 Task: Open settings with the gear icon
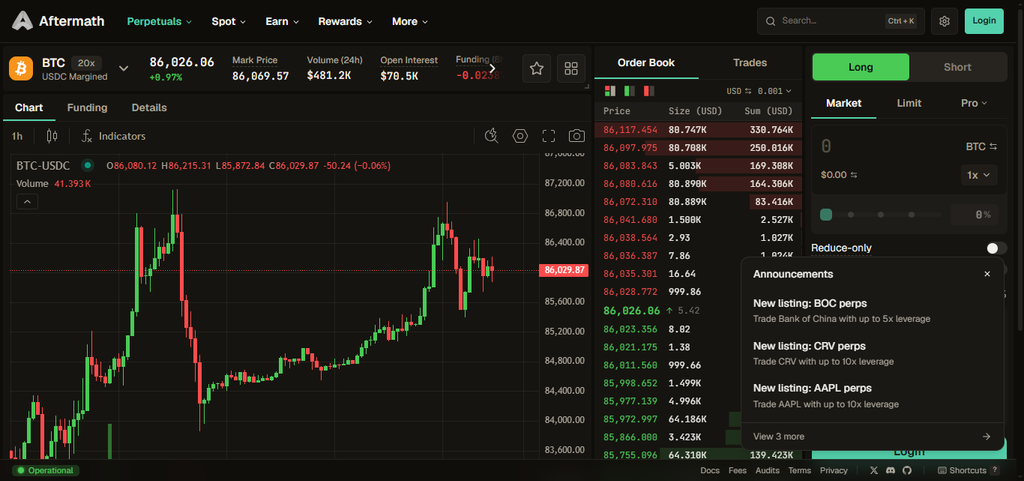click(944, 21)
